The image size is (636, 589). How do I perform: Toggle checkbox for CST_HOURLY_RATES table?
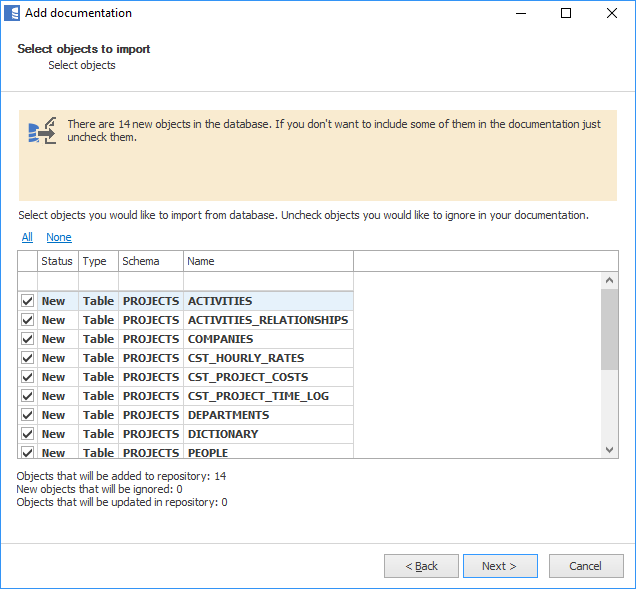coord(27,358)
